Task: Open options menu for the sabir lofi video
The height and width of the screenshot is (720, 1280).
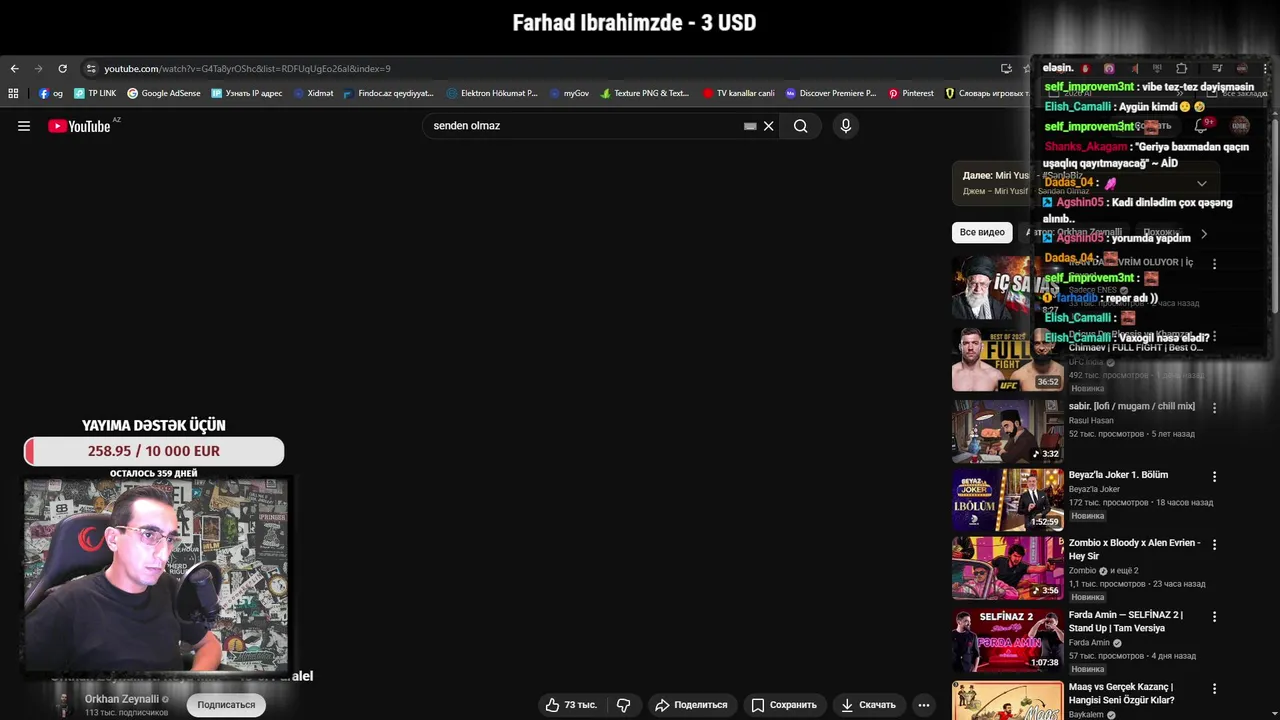Action: tap(1214, 408)
